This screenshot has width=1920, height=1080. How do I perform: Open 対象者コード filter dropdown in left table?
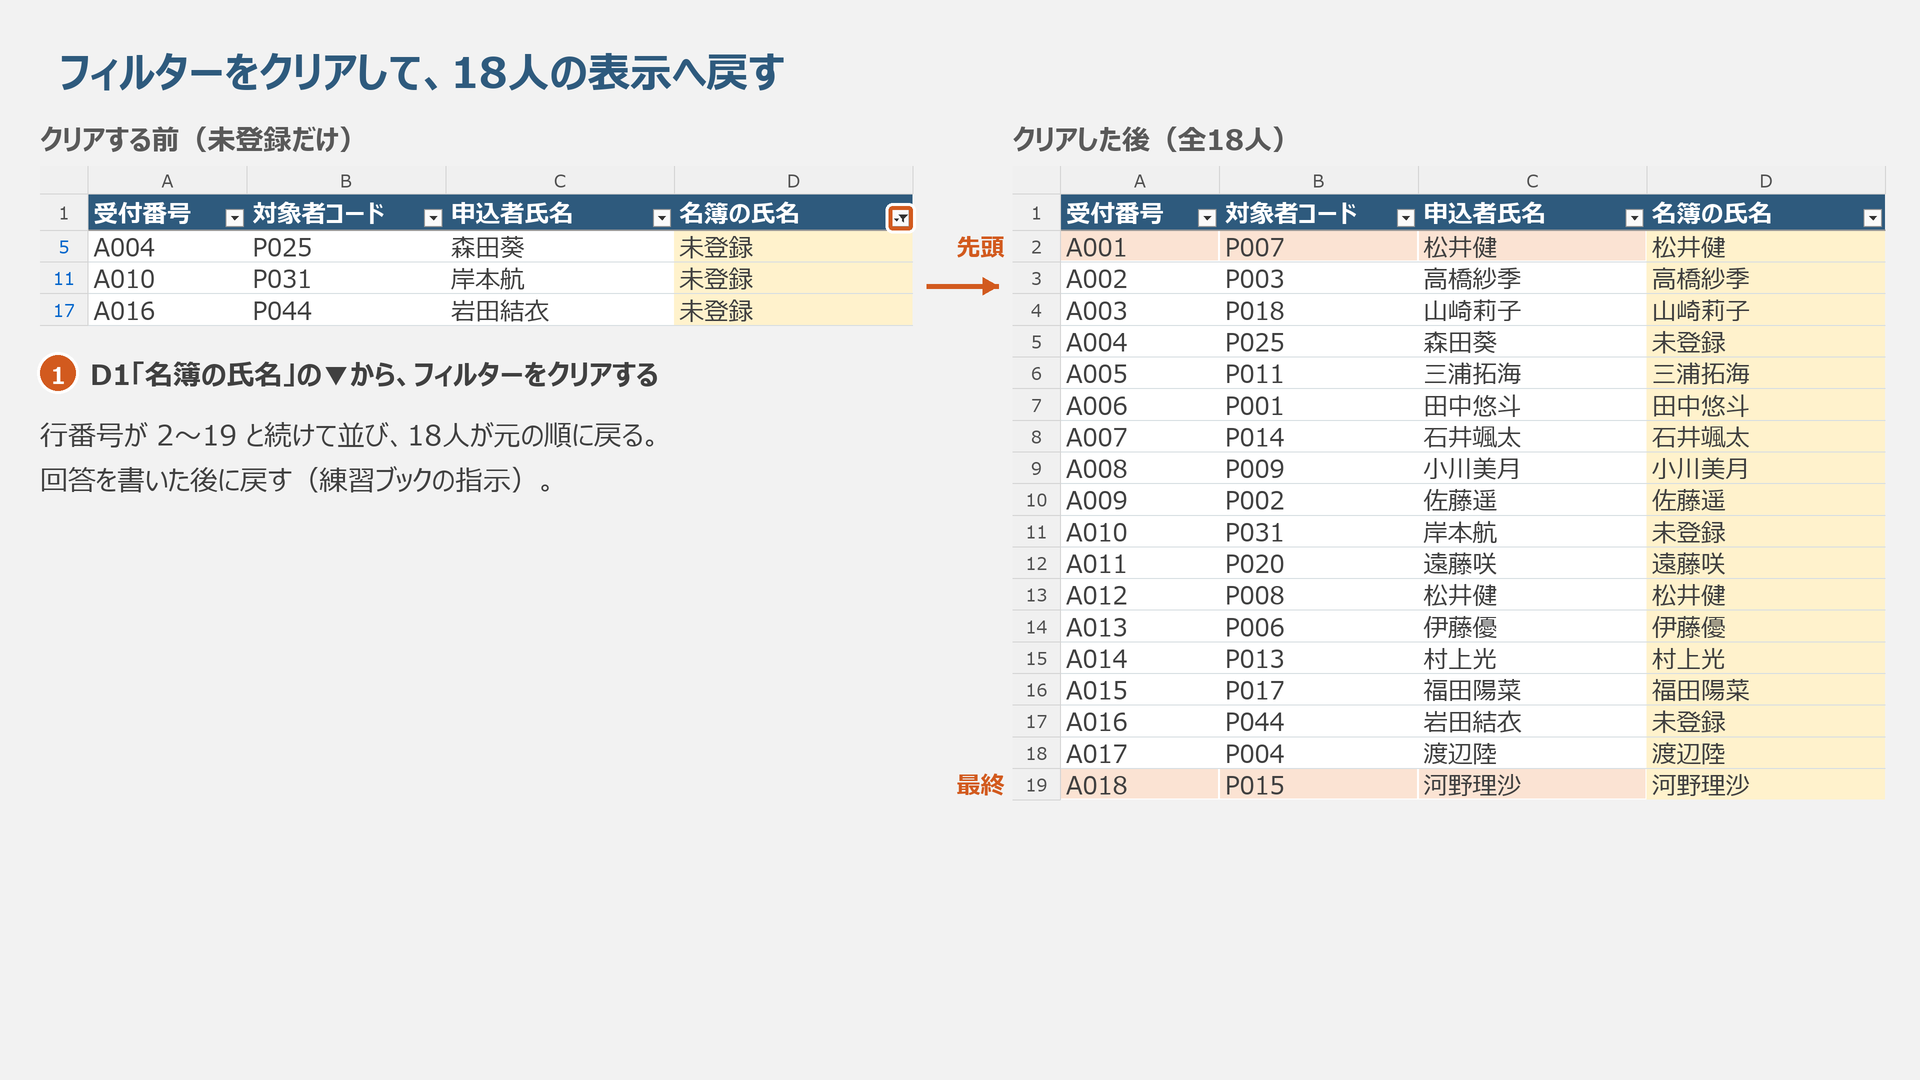tap(433, 218)
